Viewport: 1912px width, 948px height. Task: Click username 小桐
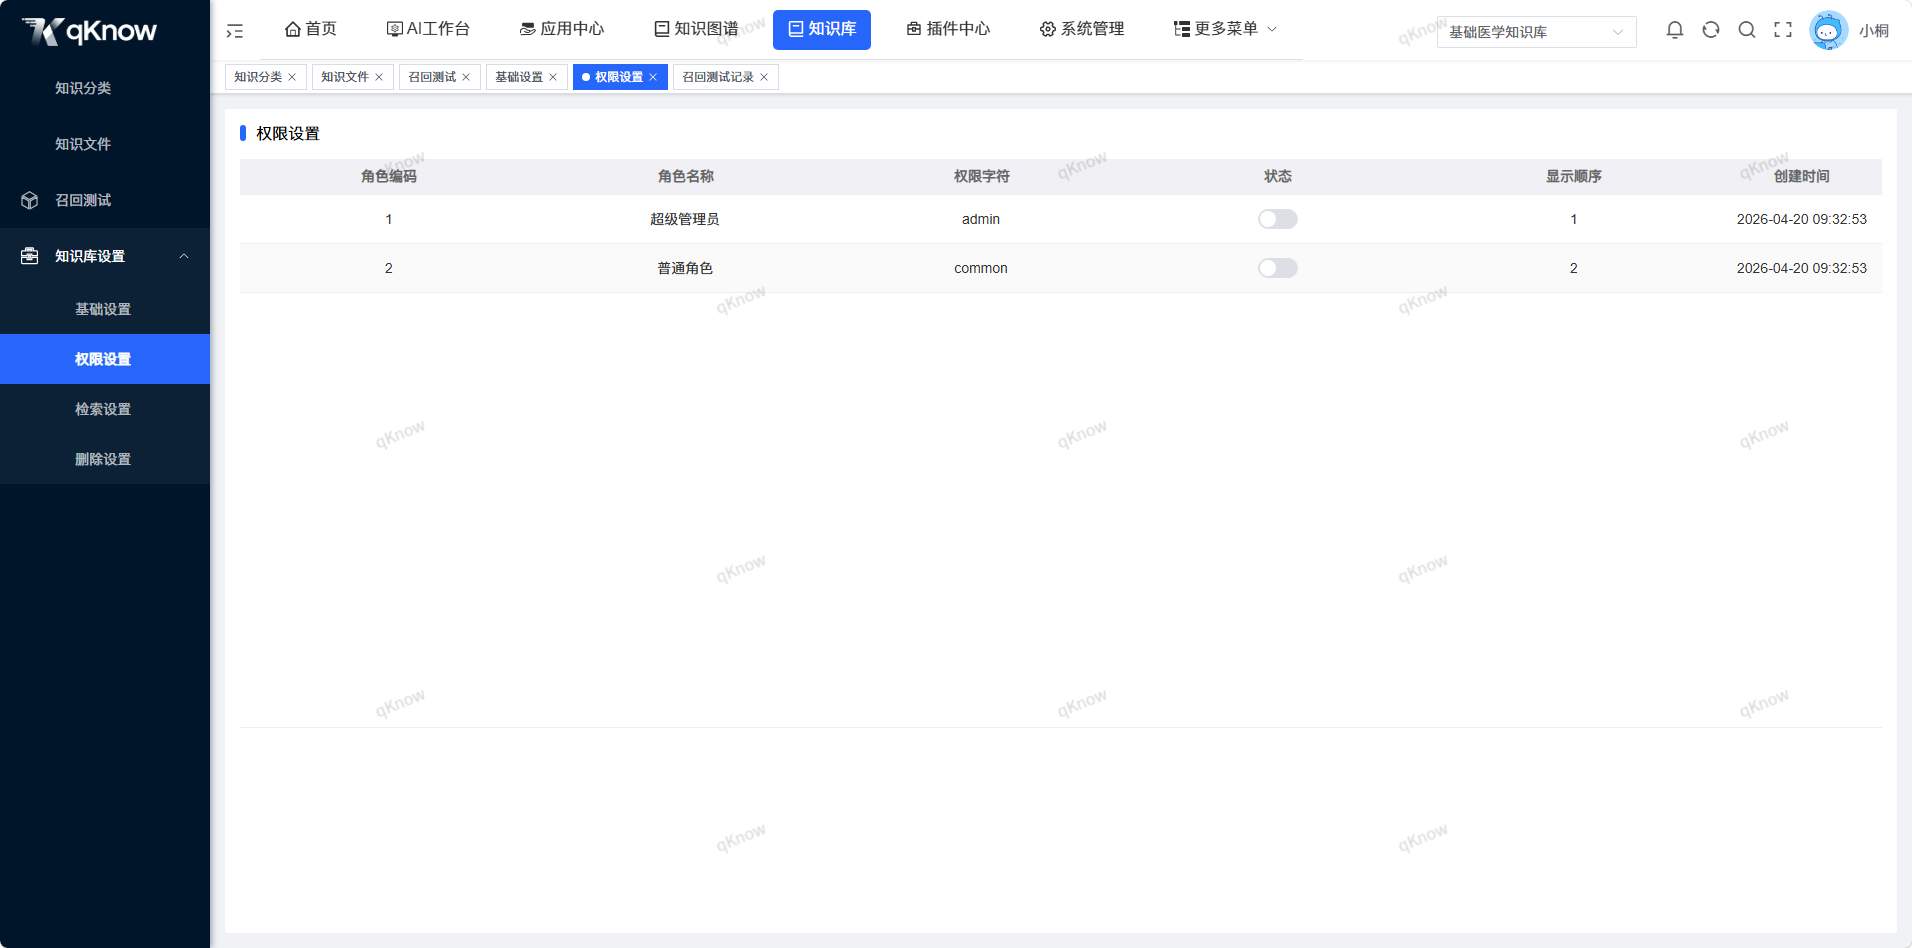pos(1874,31)
